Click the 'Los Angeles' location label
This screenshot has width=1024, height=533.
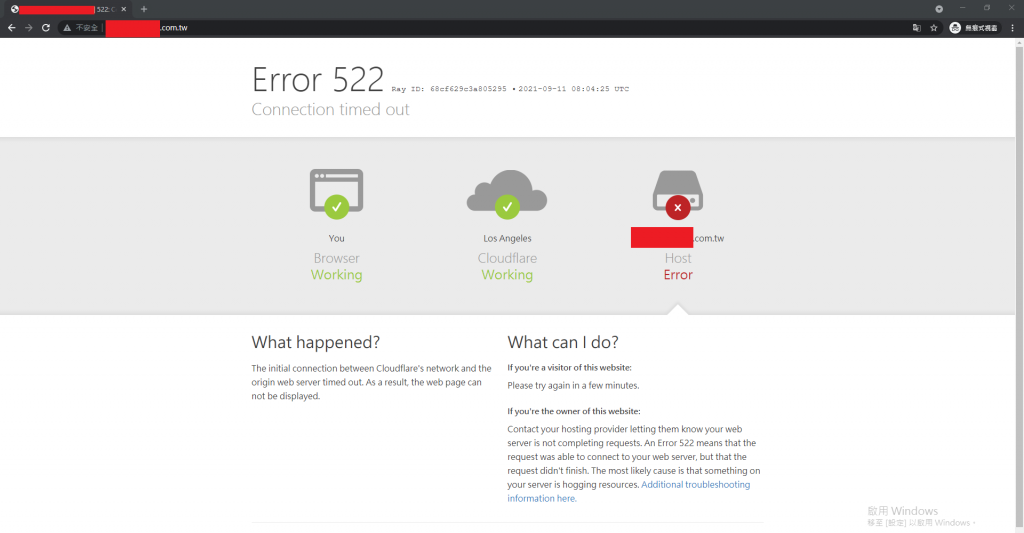[x=507, y=238]
